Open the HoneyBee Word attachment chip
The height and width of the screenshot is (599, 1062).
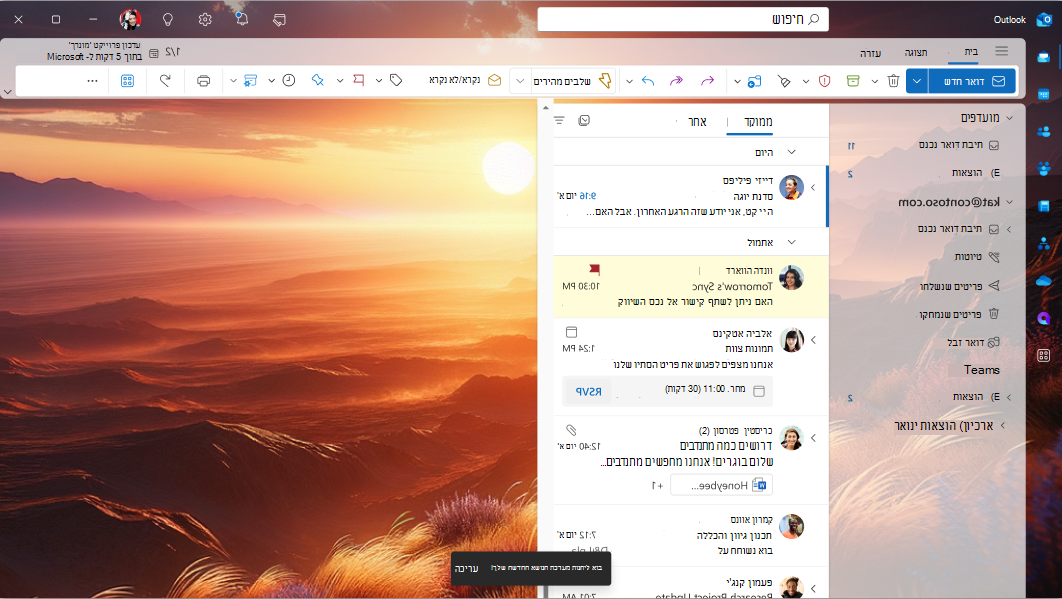point(721,485)
